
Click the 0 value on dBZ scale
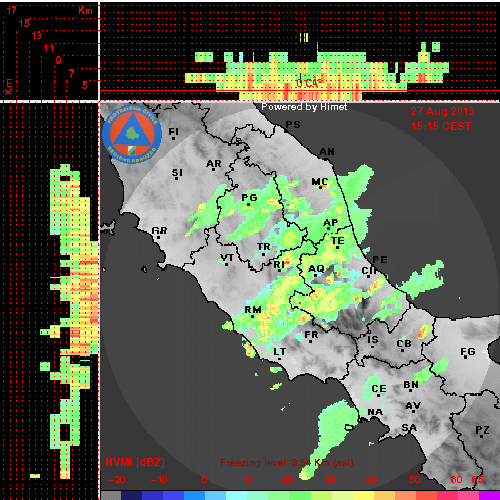coord(204,480)
